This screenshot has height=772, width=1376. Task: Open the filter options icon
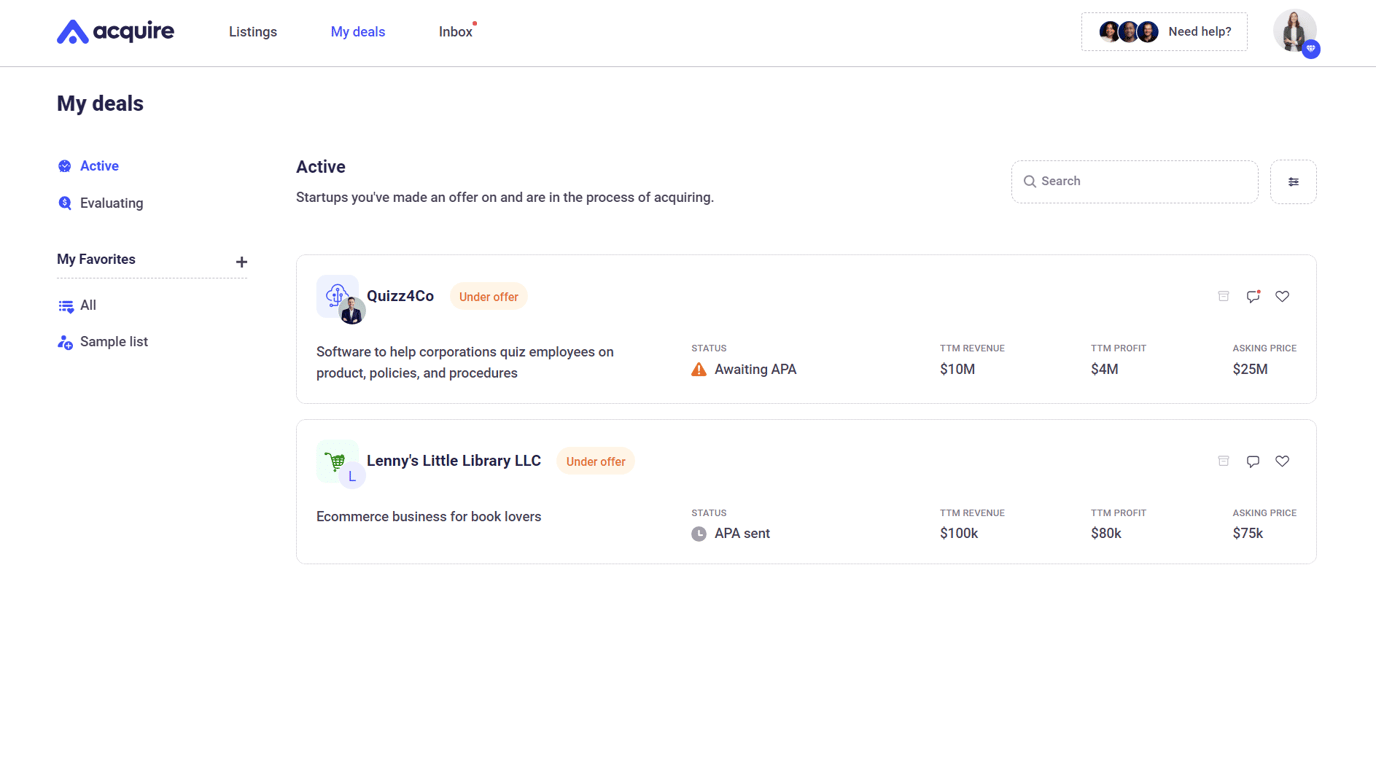[x=1293, y=181]
